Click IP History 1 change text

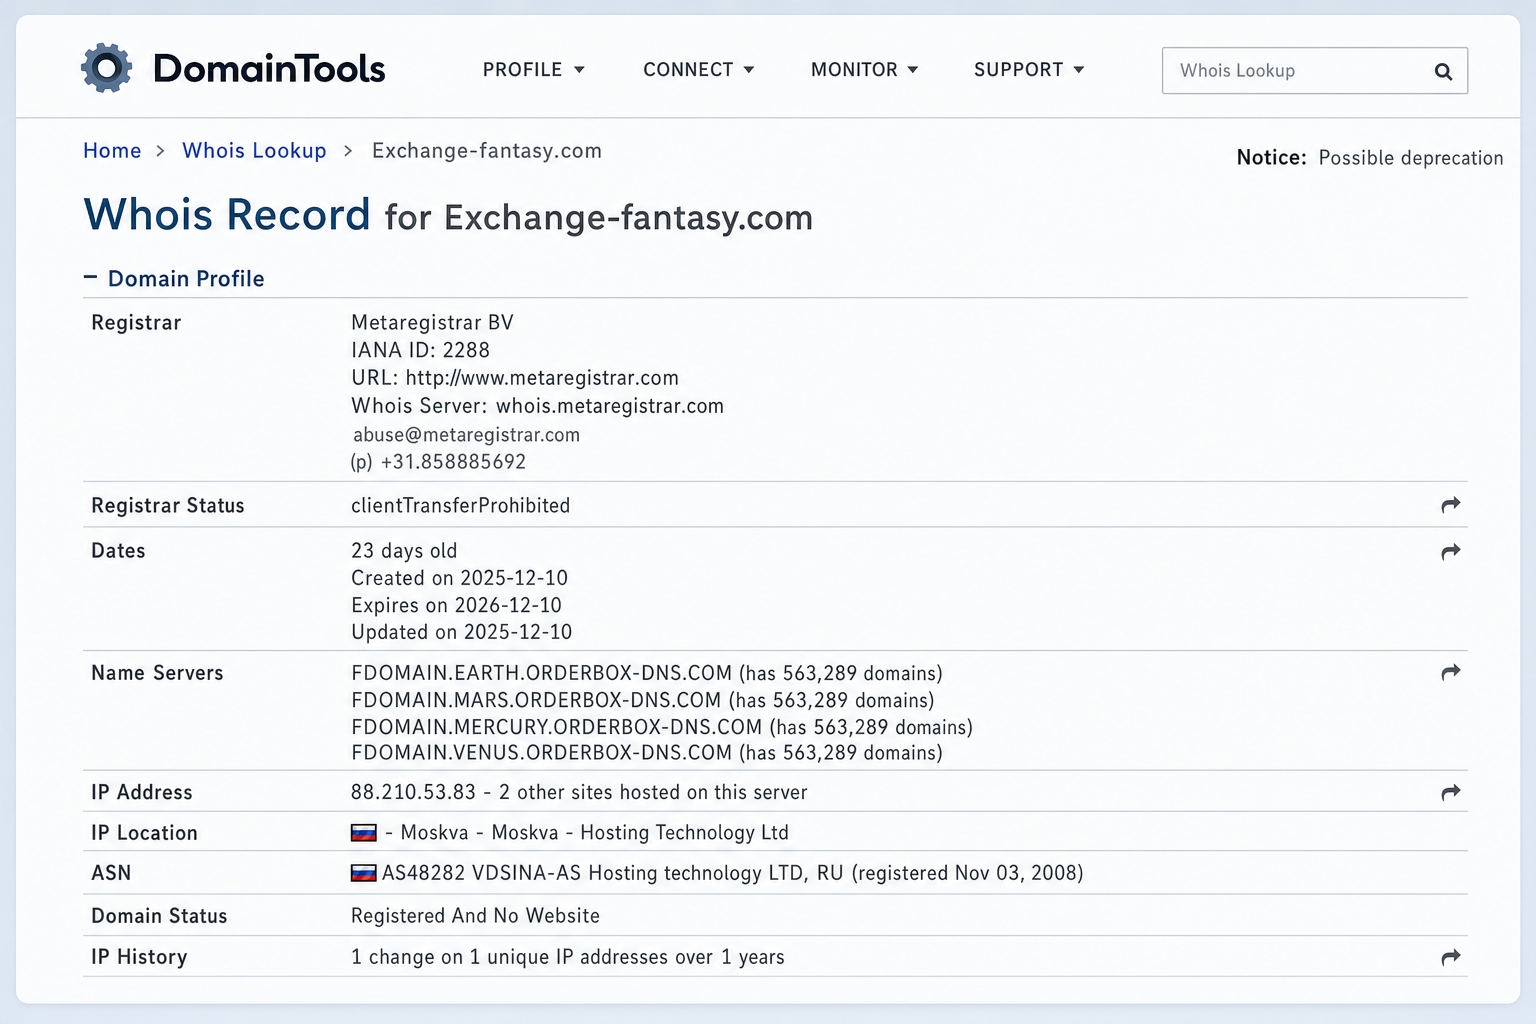[x=567, y=957]
